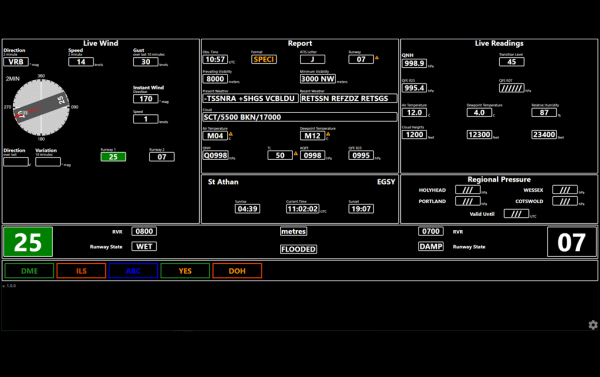Click runway 07 state field DAMP
This screenshot has width=600, height=377.
pos(431,246)
